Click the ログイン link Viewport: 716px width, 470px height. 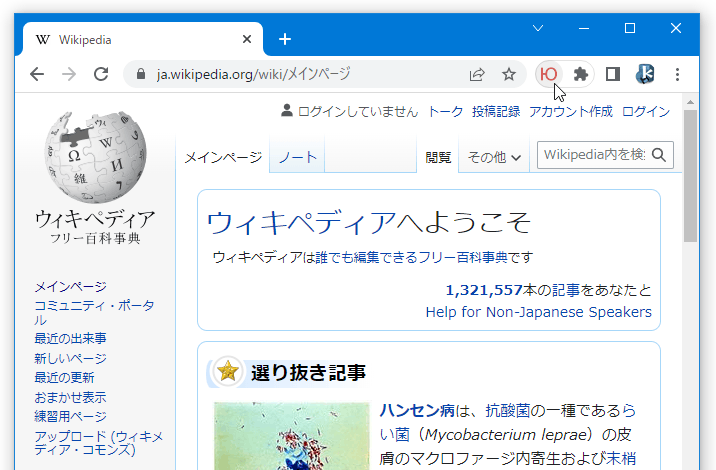pos(646,111)
